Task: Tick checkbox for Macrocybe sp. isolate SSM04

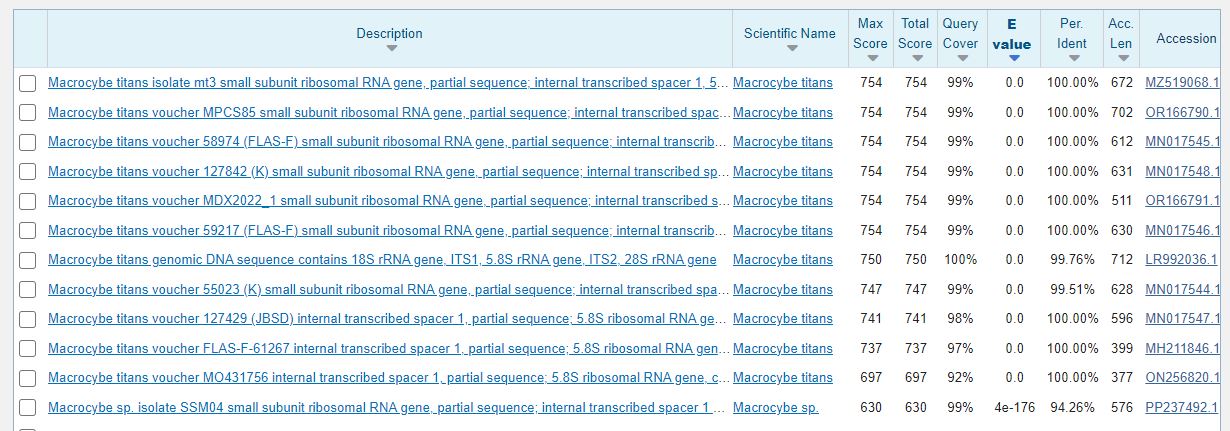Action: 28,408
